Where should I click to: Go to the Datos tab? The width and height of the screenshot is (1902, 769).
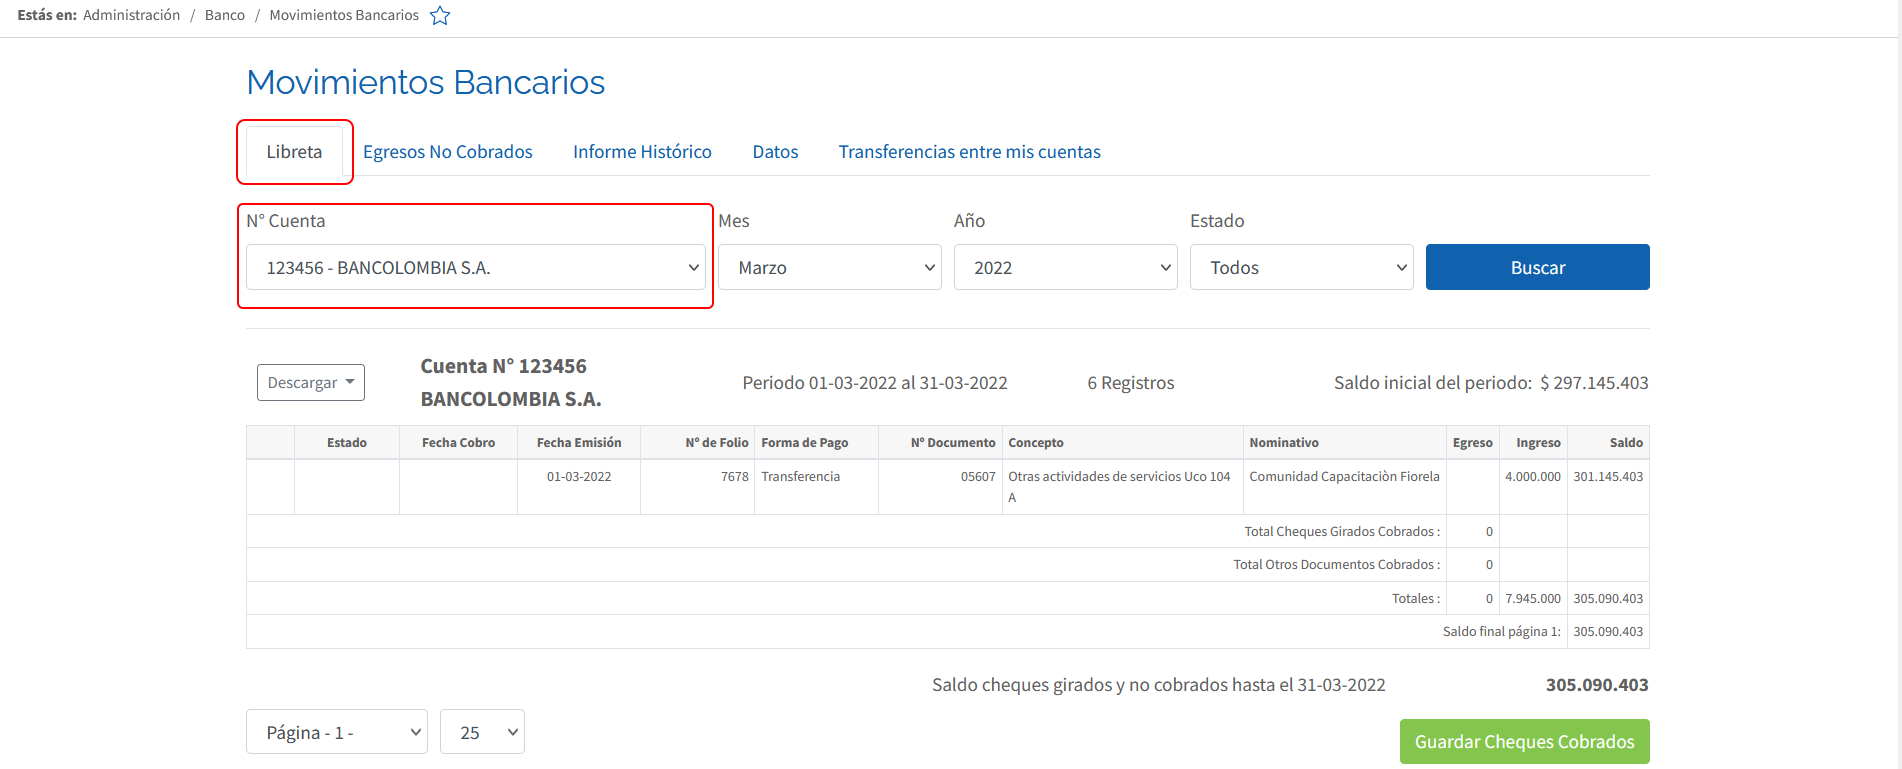(x=775, y=152)
